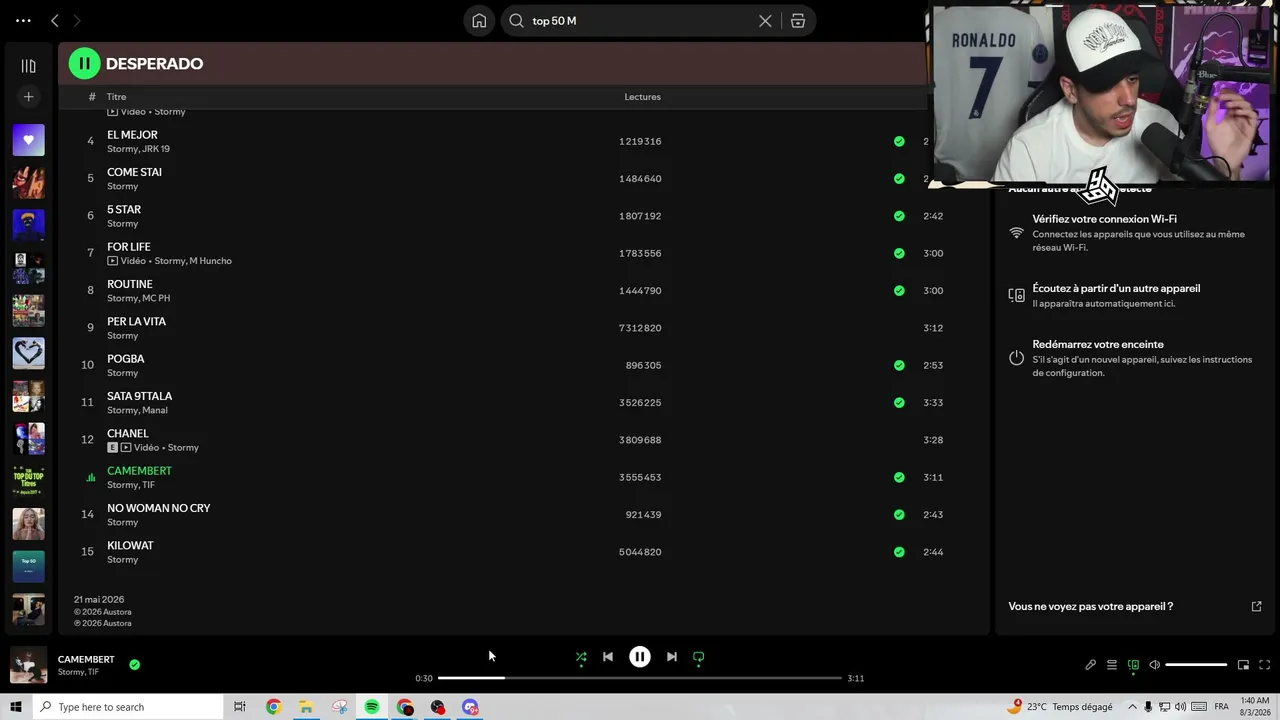Clear the search field text
The image size is (1280, 720).
pos(765,21)
